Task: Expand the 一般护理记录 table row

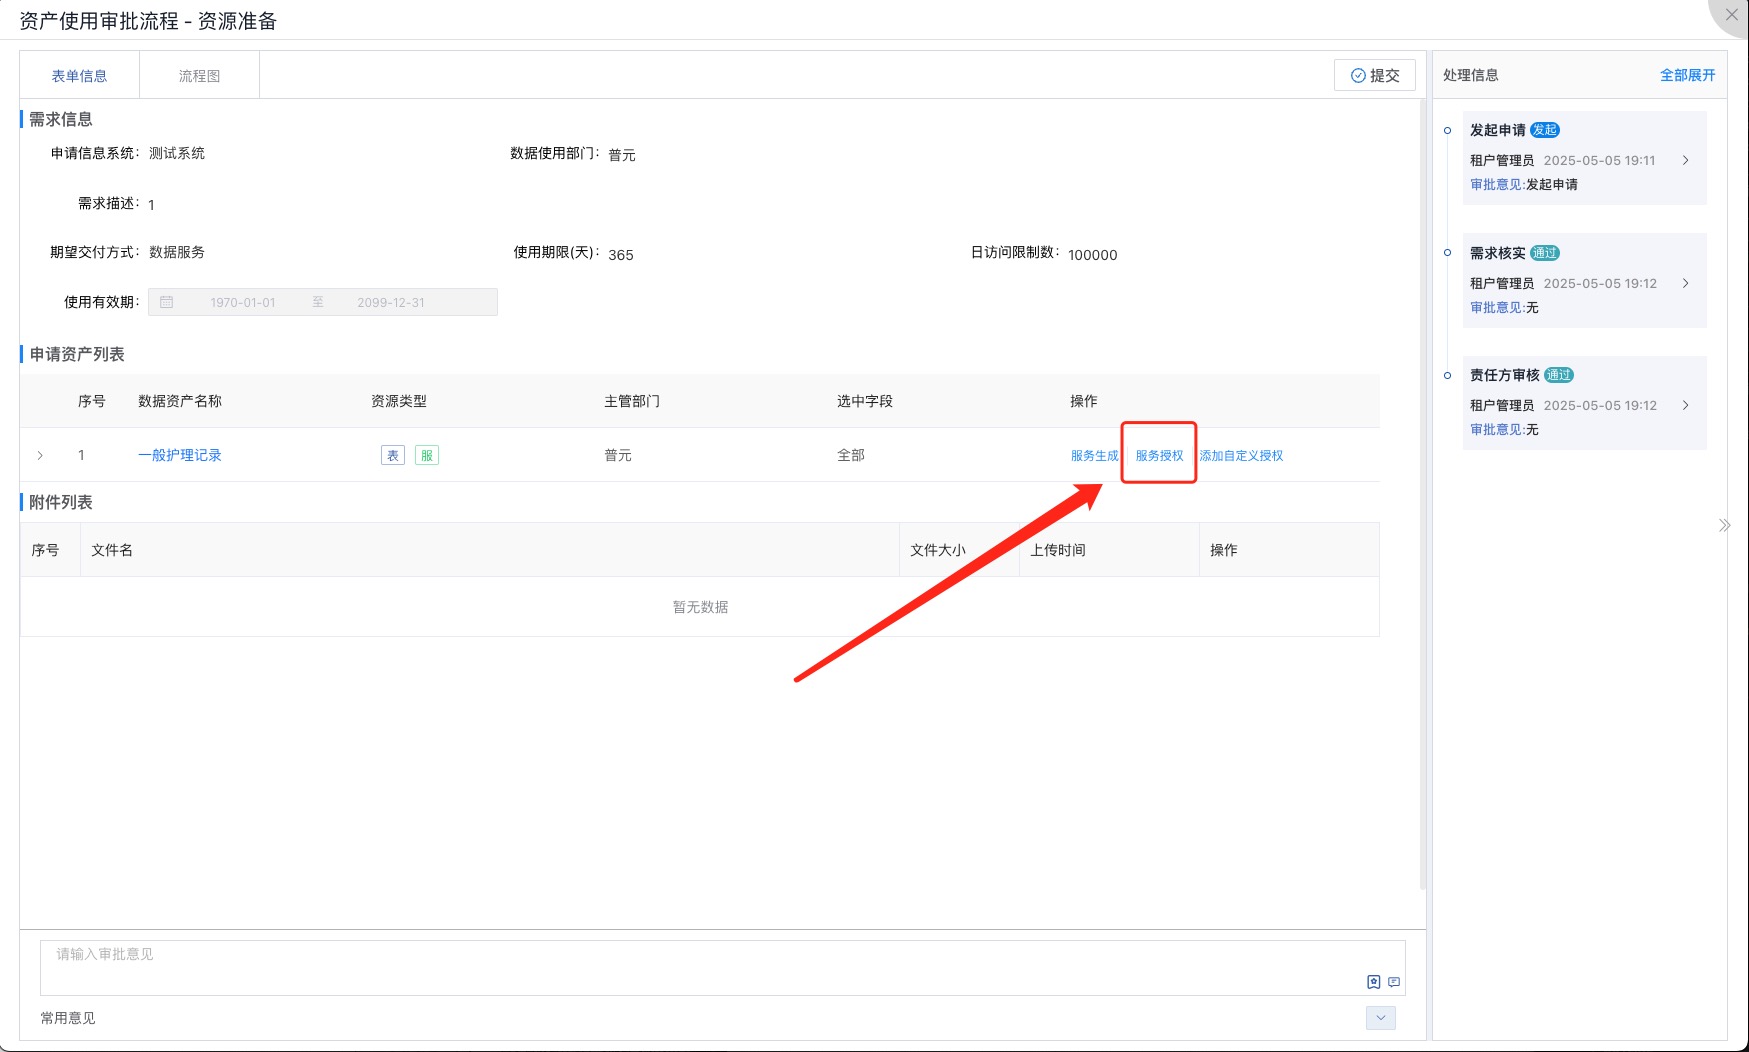Action: pyautogui.click(x=40, y=455)
